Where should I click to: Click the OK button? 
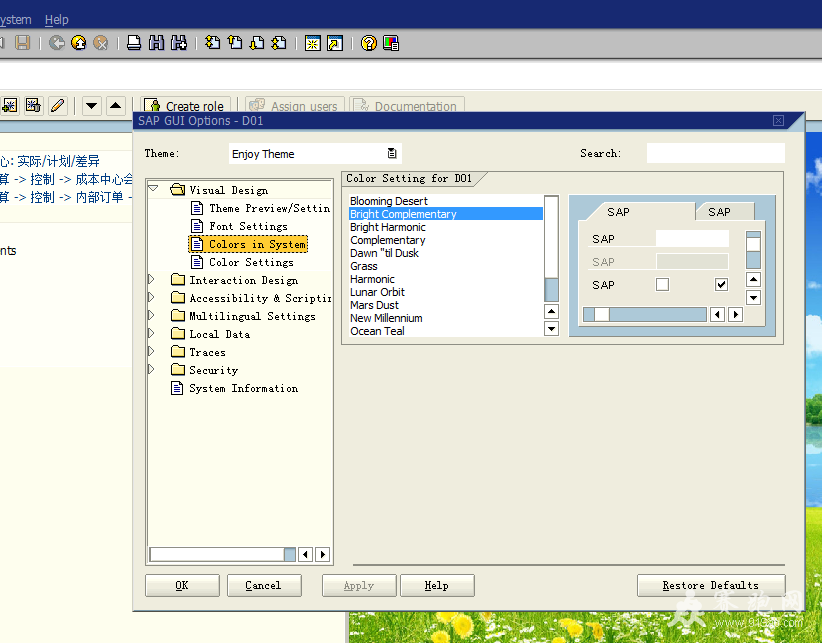click(x=182, y=585)
